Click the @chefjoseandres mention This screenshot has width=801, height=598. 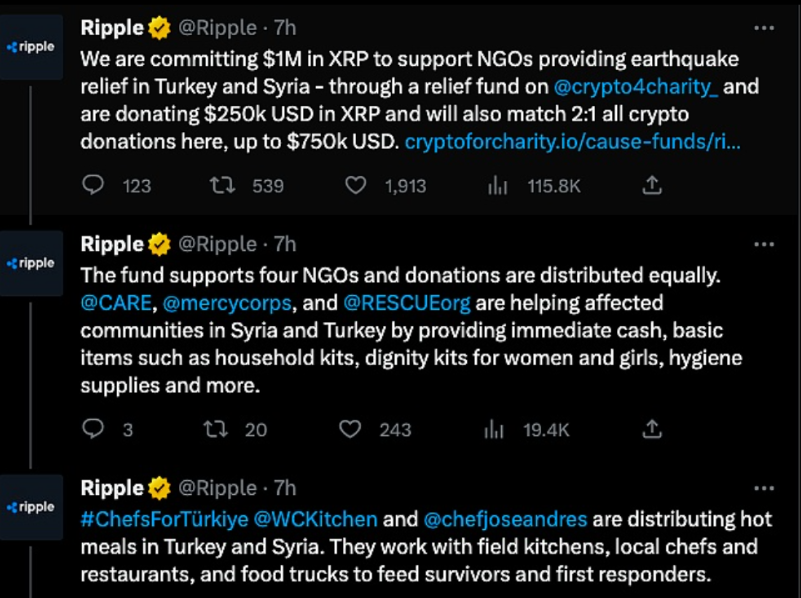coord(505,519)
